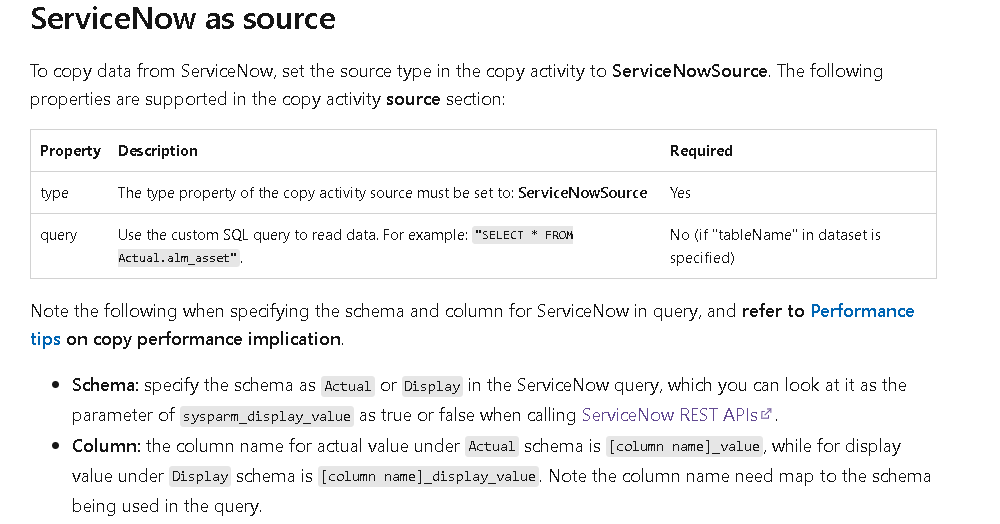Select the type property cell
The image size is (1000, 524).
54,193
